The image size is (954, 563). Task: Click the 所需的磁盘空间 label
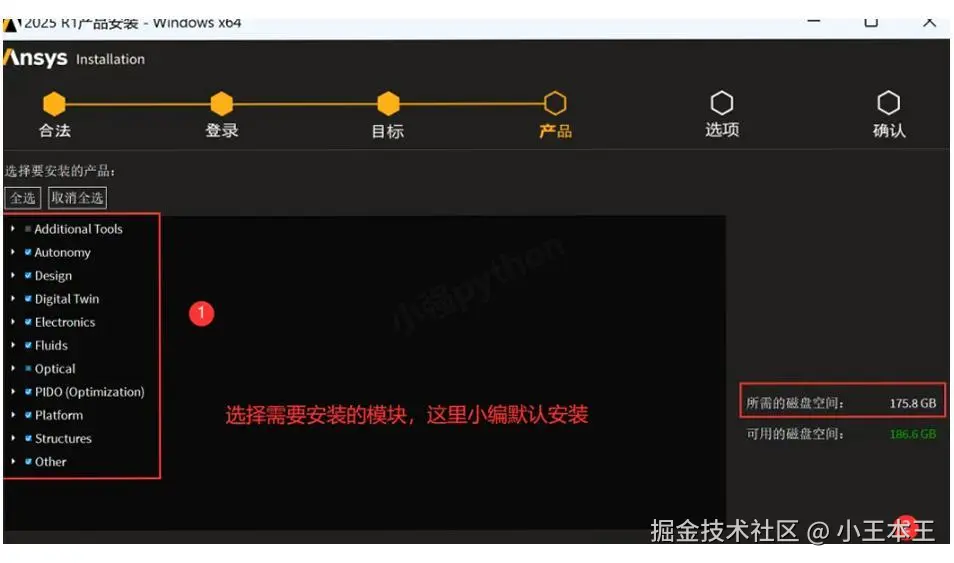[795, 403]
